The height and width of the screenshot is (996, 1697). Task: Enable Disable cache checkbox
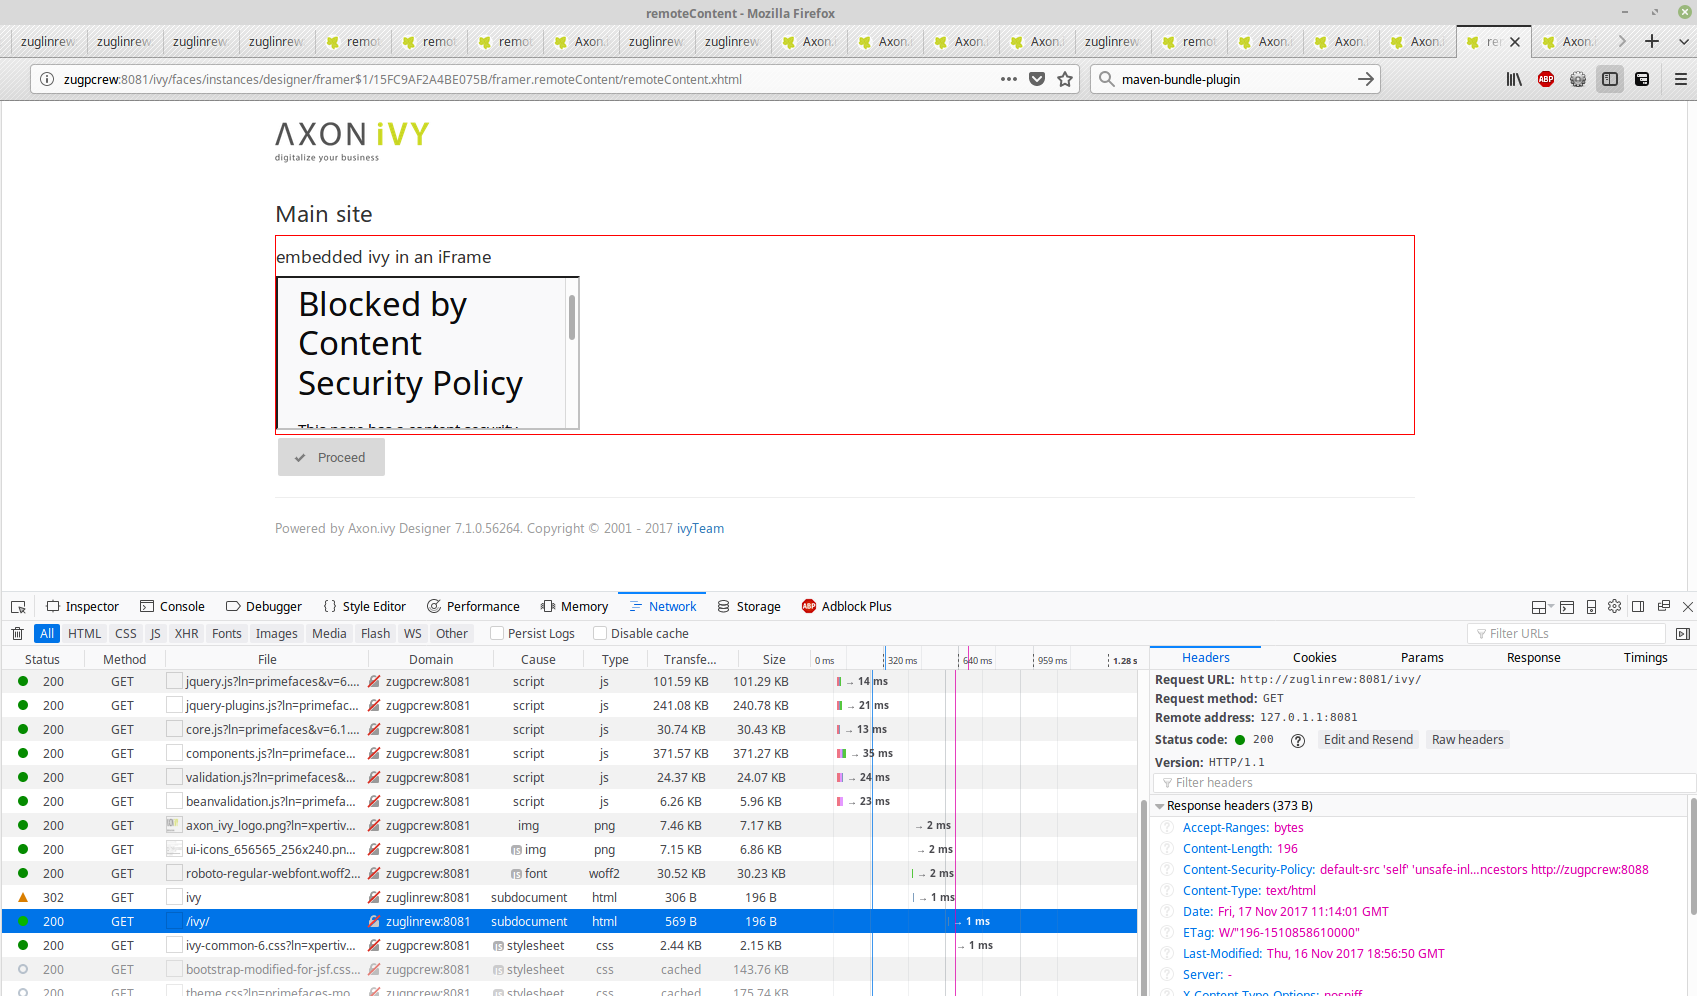(x=600, y=633)
